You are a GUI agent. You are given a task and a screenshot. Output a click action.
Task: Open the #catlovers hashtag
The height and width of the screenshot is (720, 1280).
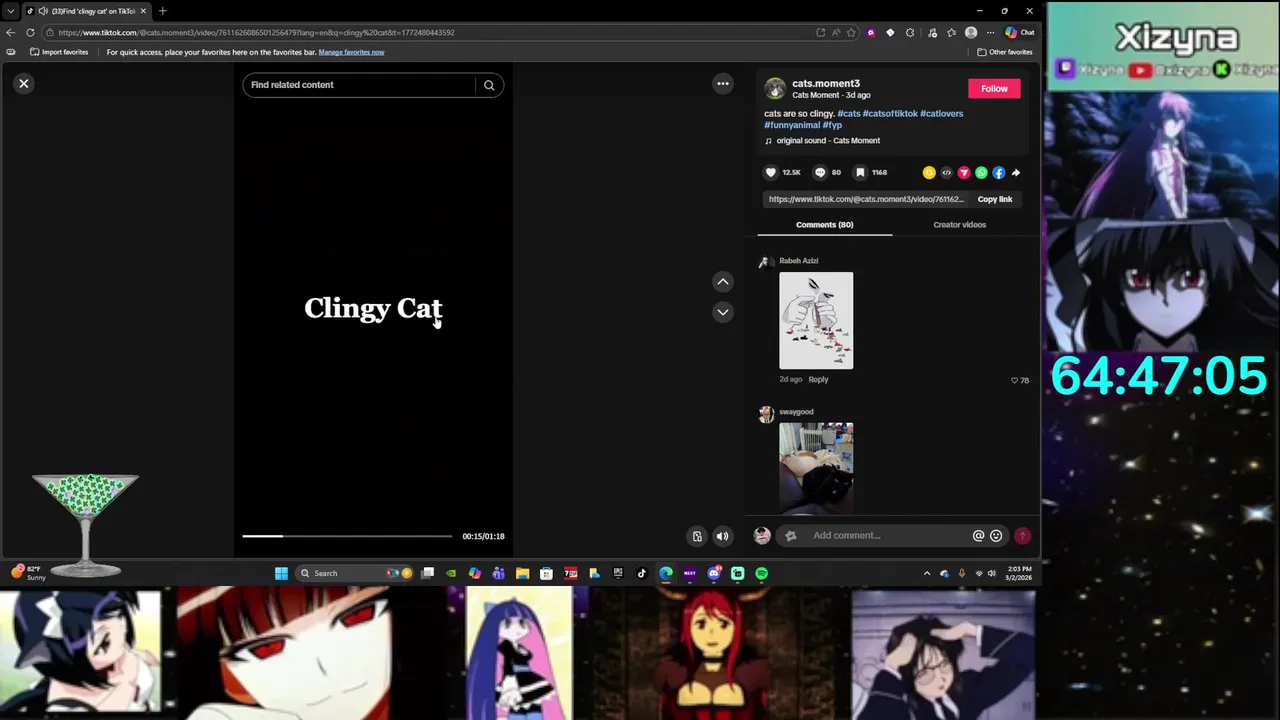[942, 113]
